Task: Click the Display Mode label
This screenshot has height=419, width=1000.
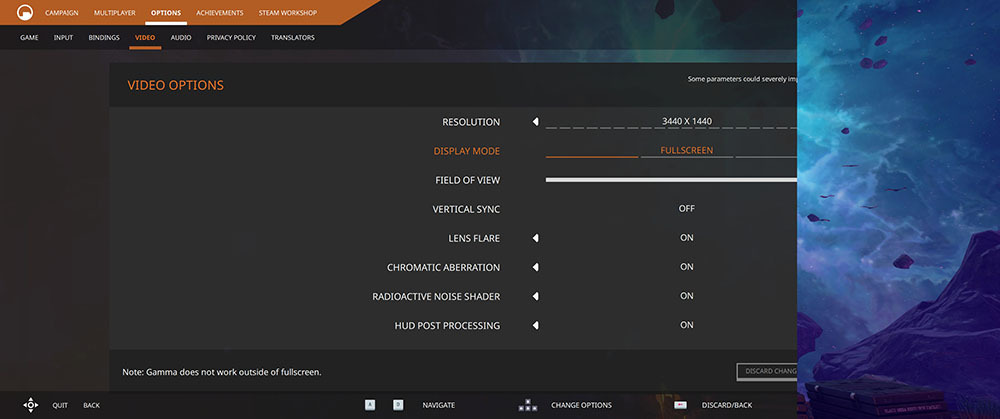Action: 467,151
